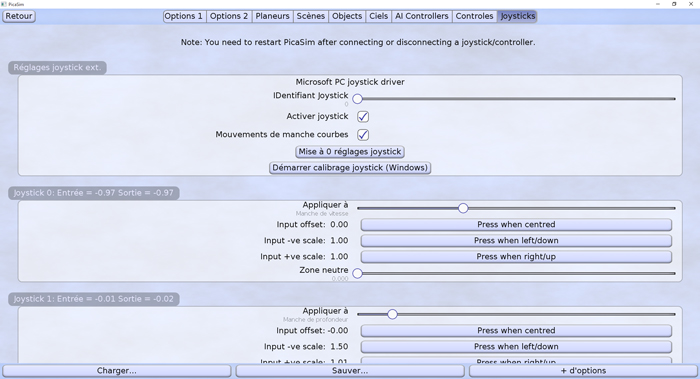Image resolution: width=700 pixels, height=379 pixels.
Task: Click Joystick 0 'Input -ve scale: 1.00' label
Action: [x=306, y=241]
